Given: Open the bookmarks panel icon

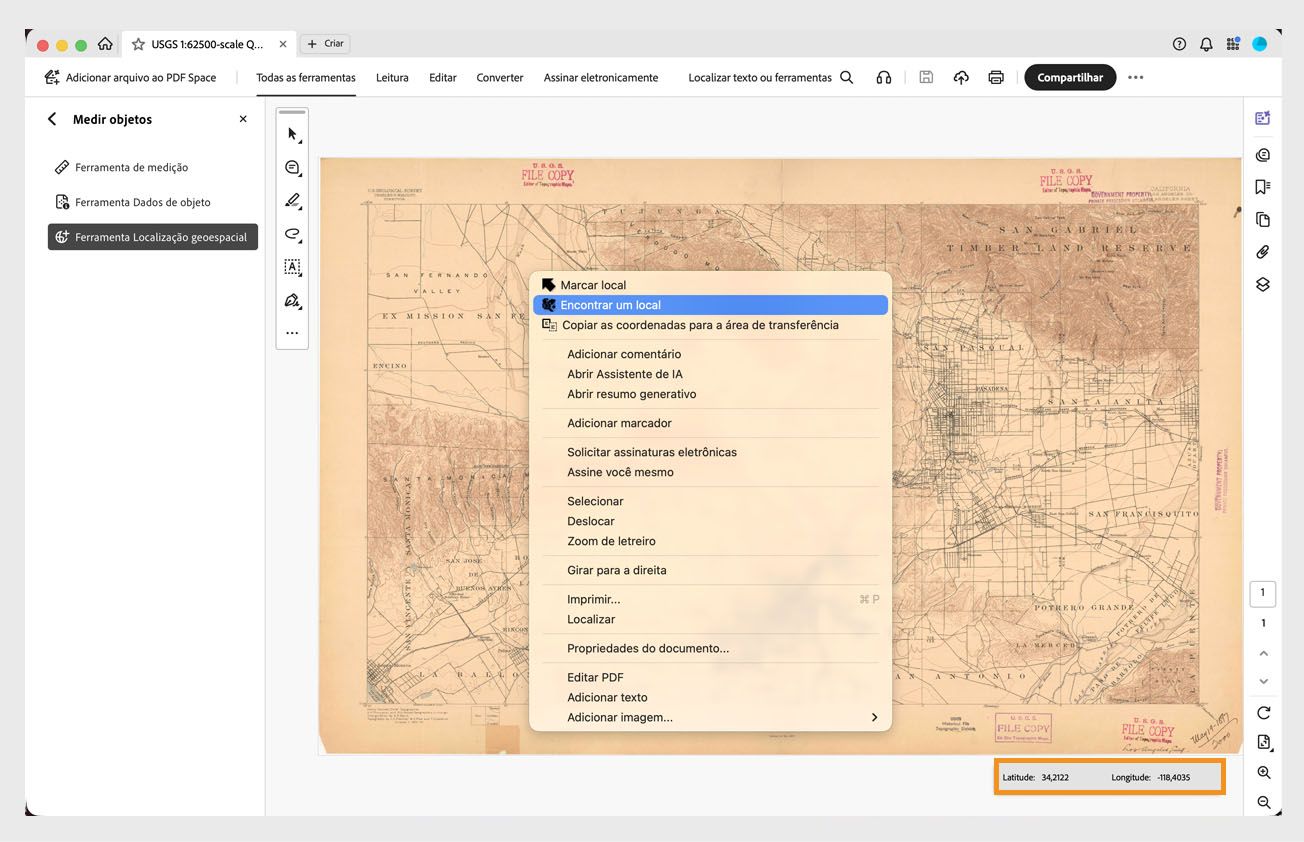Looking at the screenshot, I should [1263, 187].
